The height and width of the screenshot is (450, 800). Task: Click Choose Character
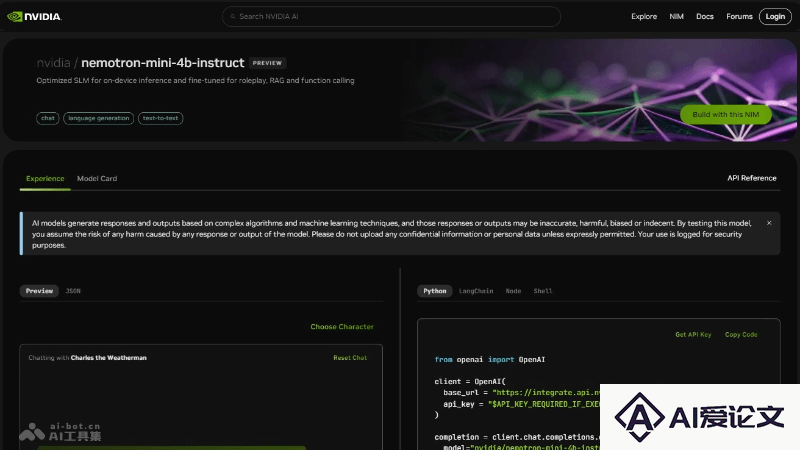[342, 327]
